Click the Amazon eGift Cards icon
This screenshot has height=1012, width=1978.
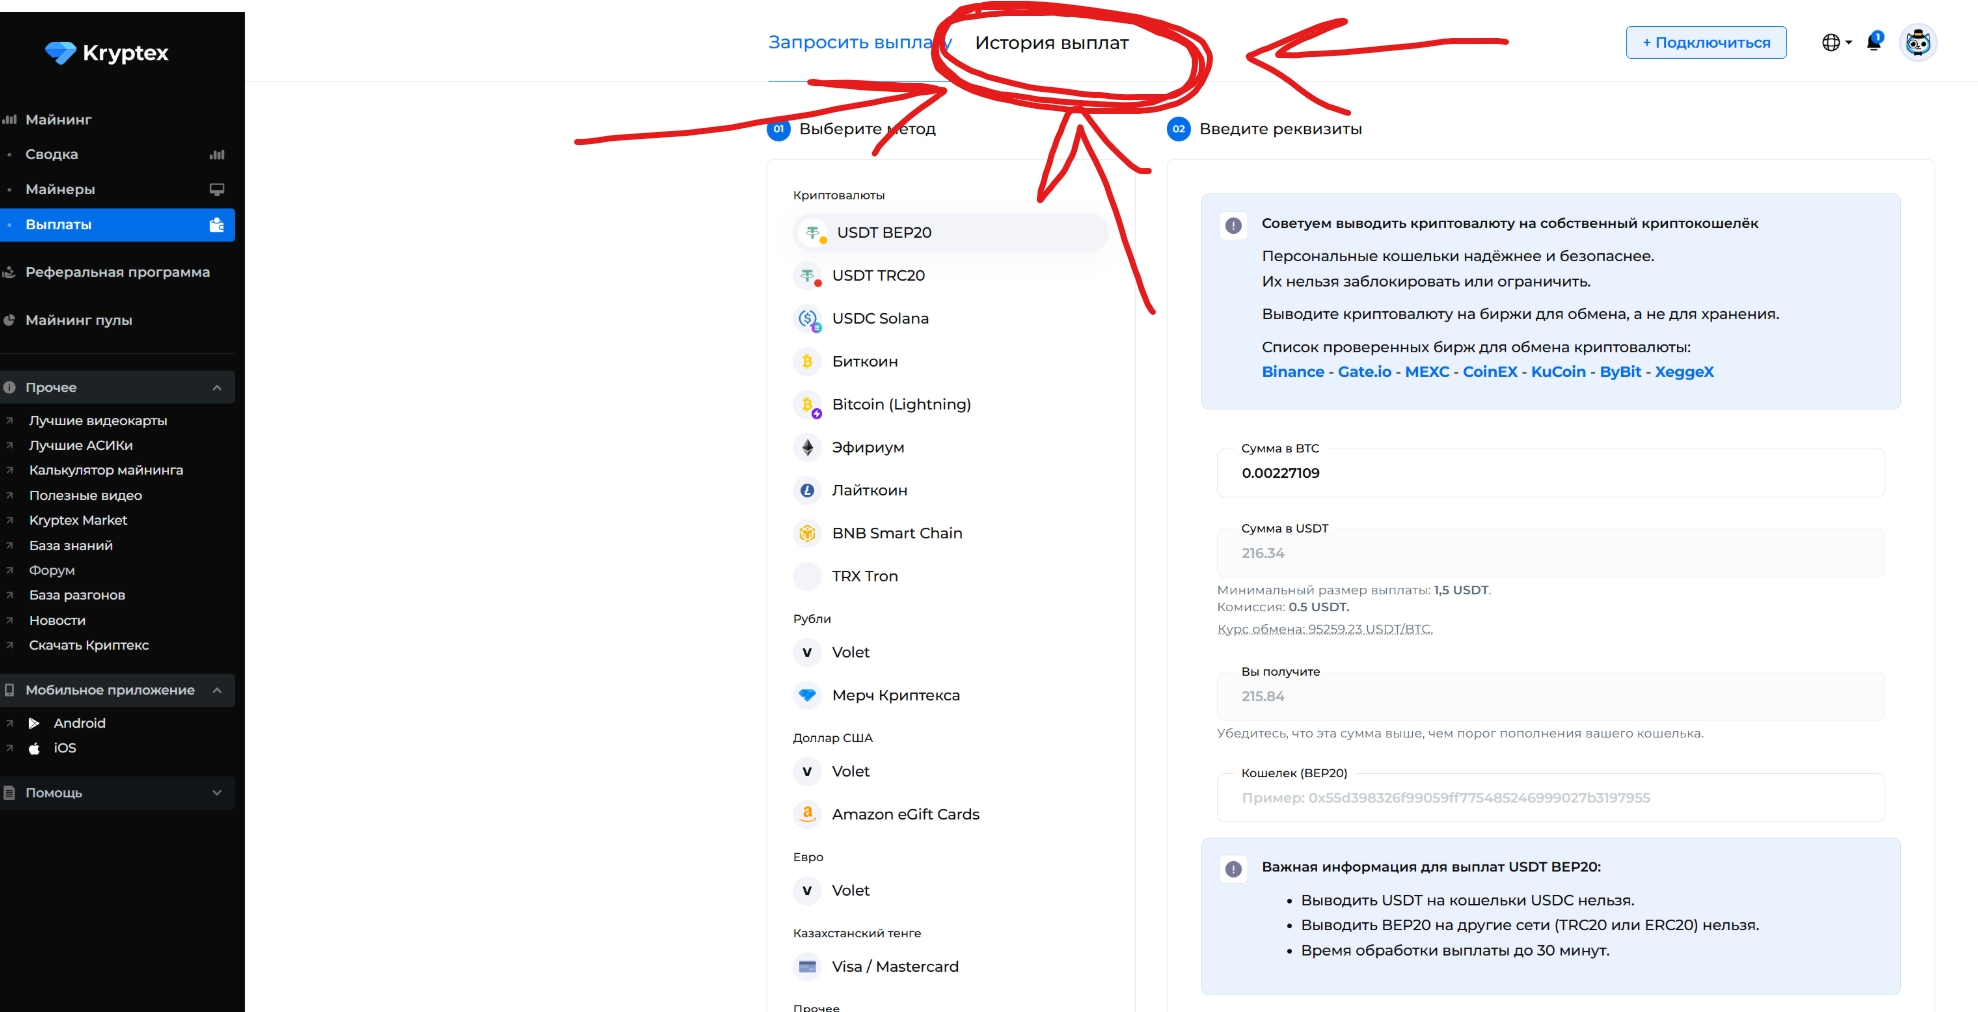click(807, 814)
